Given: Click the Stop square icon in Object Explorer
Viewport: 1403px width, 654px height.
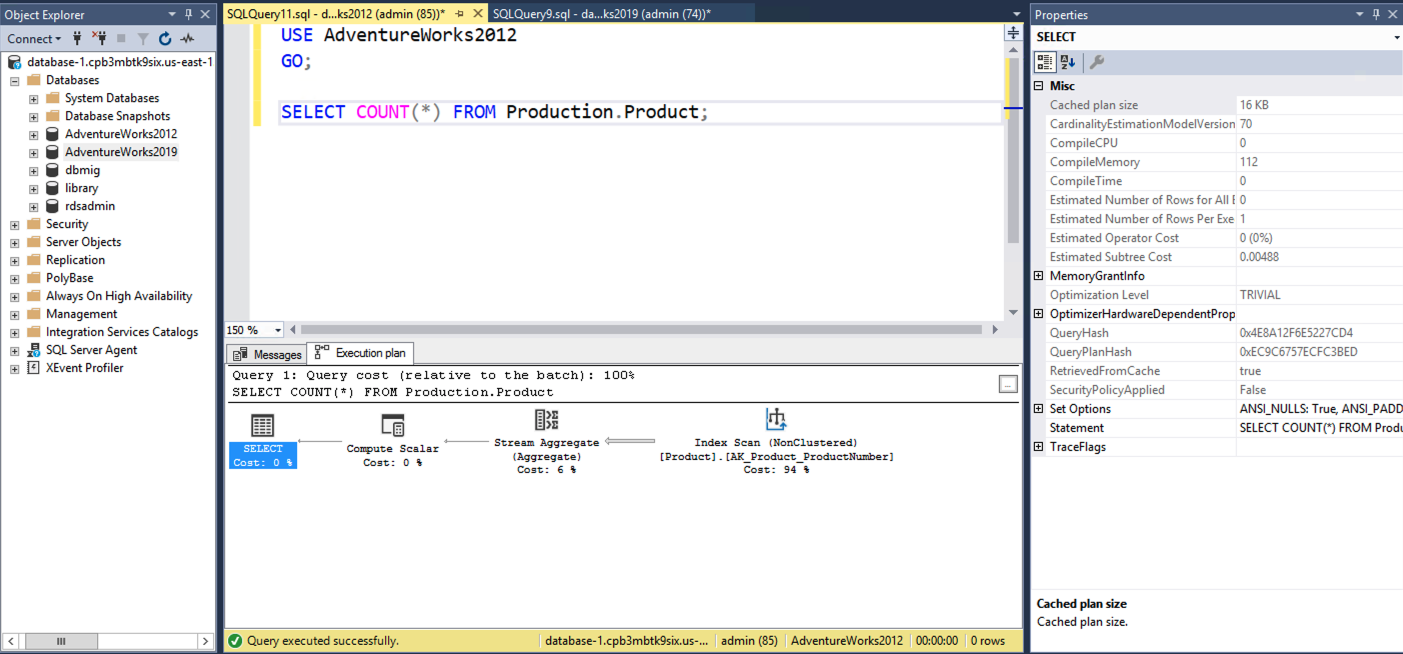Looking at the screenshot, I should pos(122,39).
